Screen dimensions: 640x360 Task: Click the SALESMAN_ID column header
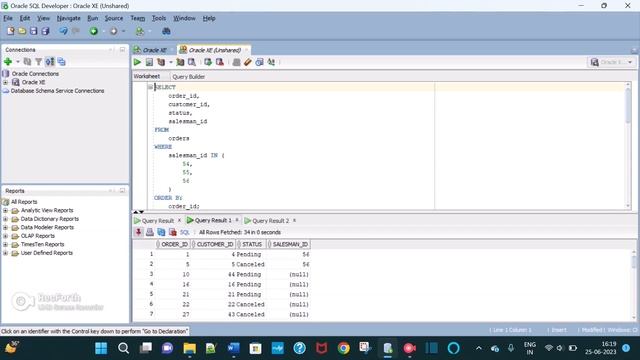tap(290, 244)
